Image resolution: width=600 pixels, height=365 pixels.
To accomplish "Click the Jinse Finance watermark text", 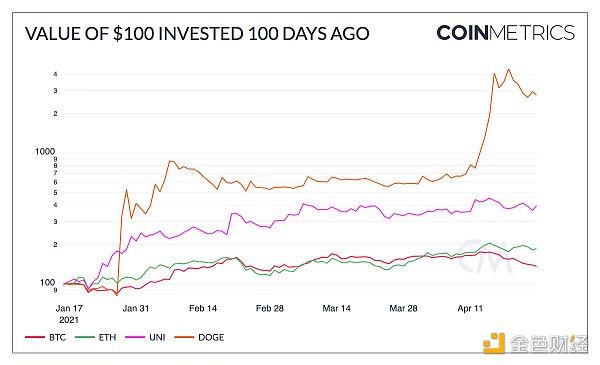I will [549, 344].
